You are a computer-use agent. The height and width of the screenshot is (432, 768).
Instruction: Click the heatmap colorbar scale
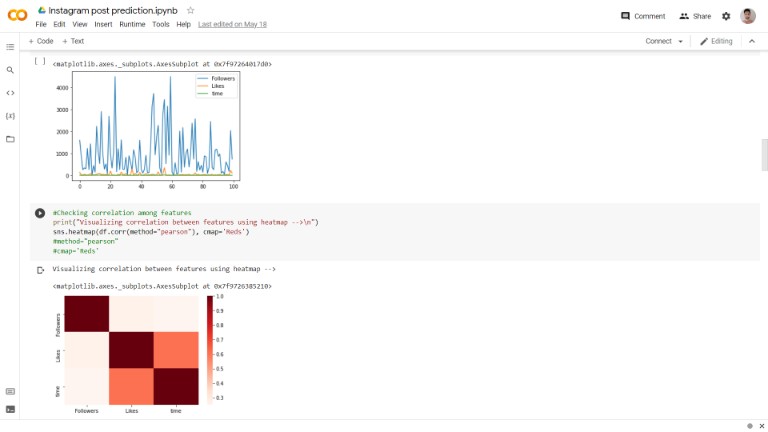pyautogui.click(x=210, y=350)
